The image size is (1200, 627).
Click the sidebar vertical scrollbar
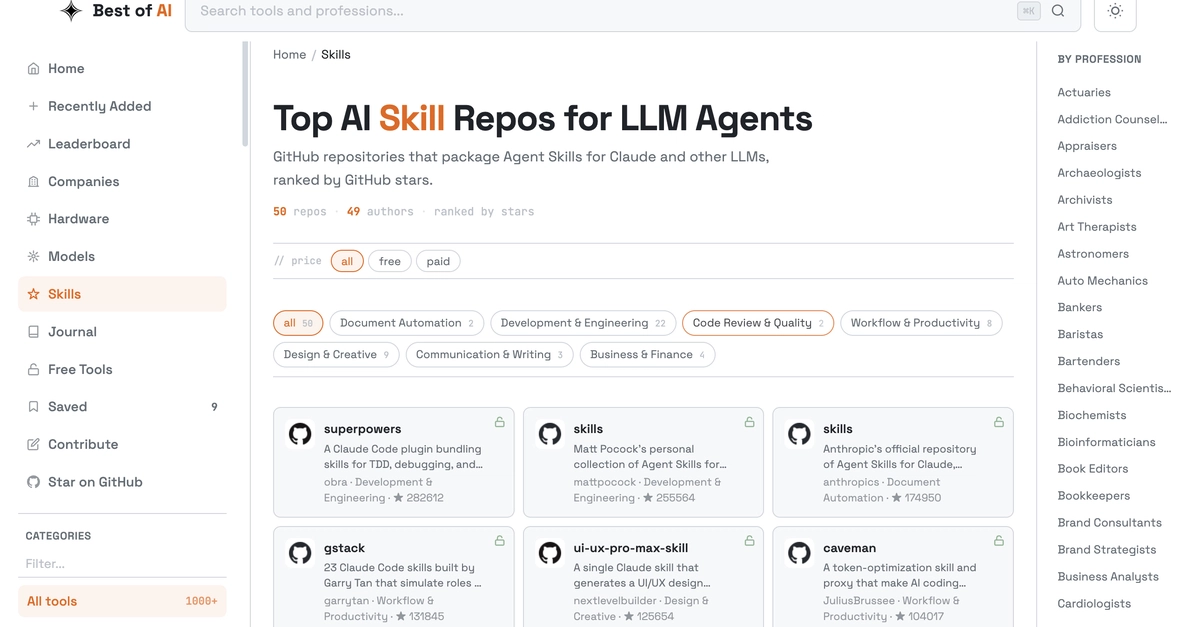point(245,95)
